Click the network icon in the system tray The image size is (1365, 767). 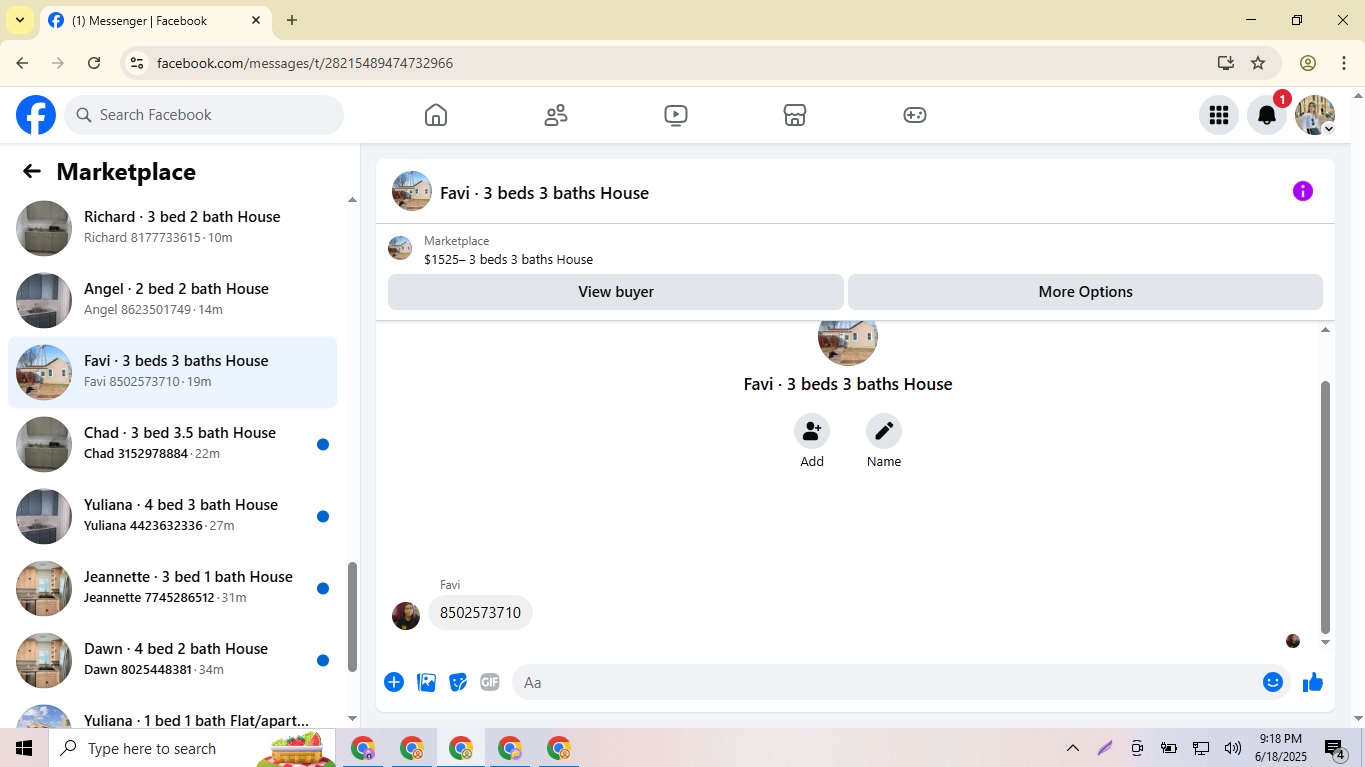(x=1201, y=748)
